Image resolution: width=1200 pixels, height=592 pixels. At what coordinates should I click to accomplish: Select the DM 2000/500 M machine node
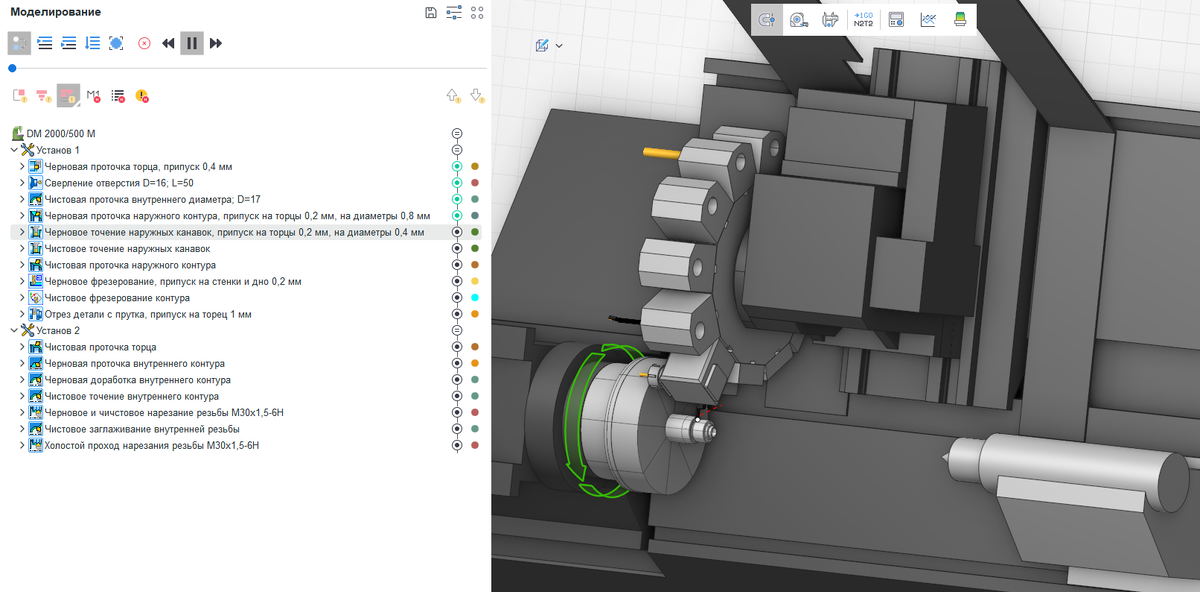click(61, 133)
